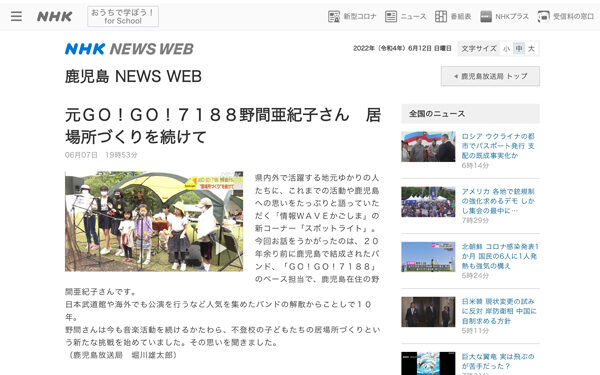The height and width of the screenshot is (375, 600).
Task: Open the おうちで学ぼう for School banner
Action: coord(123,16)
